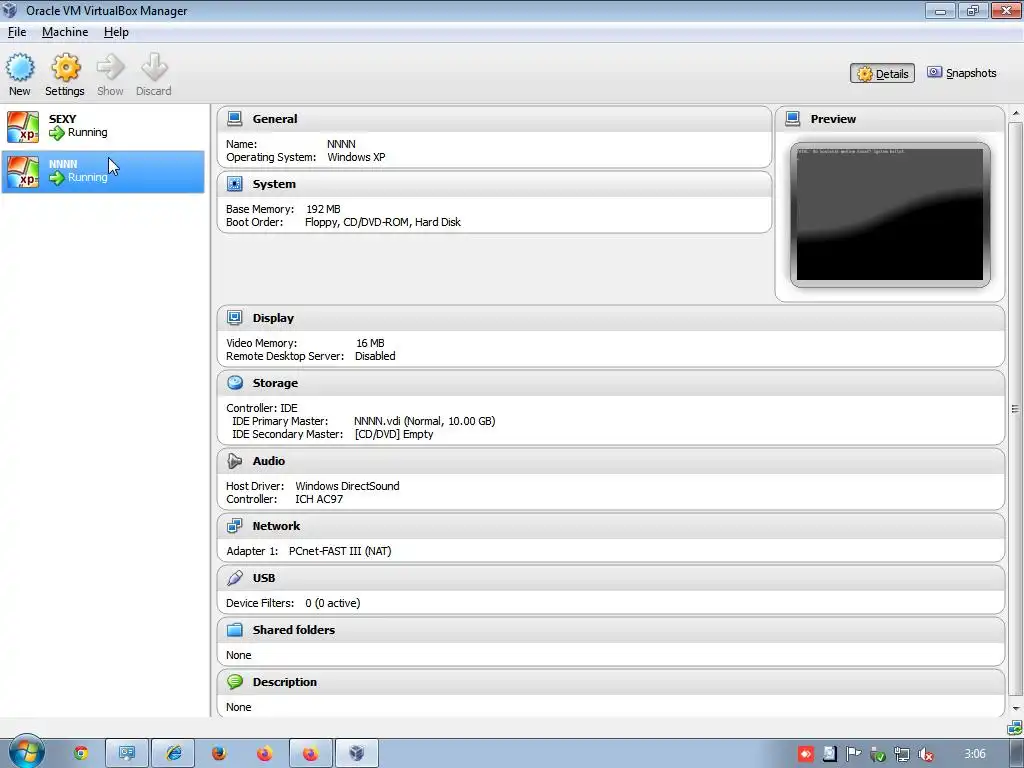1024x768 pixels.
Task: Switch to Snapshots view
Action: (961, 73)
